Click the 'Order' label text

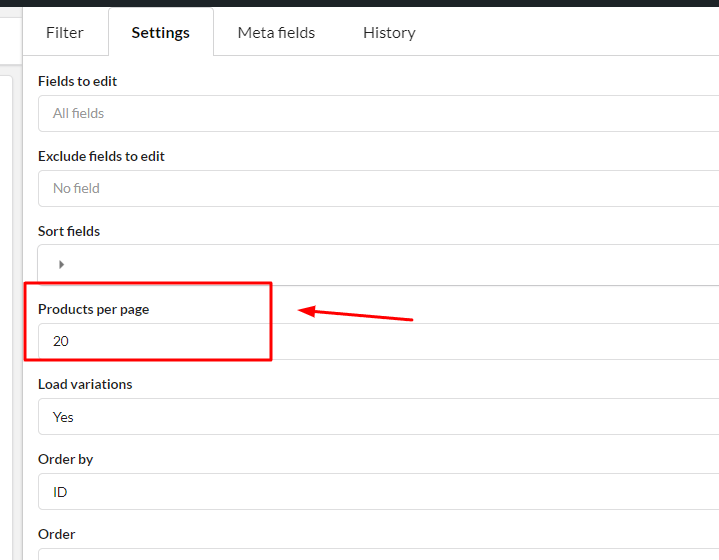tap(56, 534)
